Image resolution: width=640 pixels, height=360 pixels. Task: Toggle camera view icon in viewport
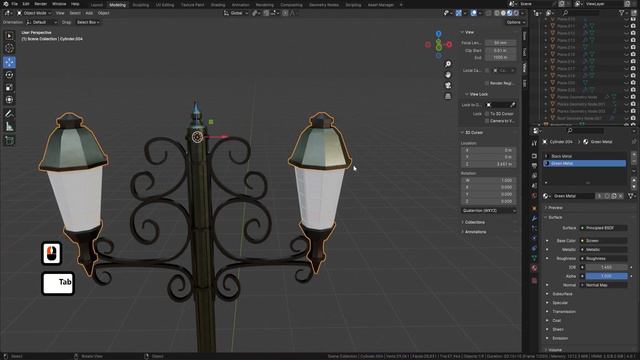[x=448, y=85]
